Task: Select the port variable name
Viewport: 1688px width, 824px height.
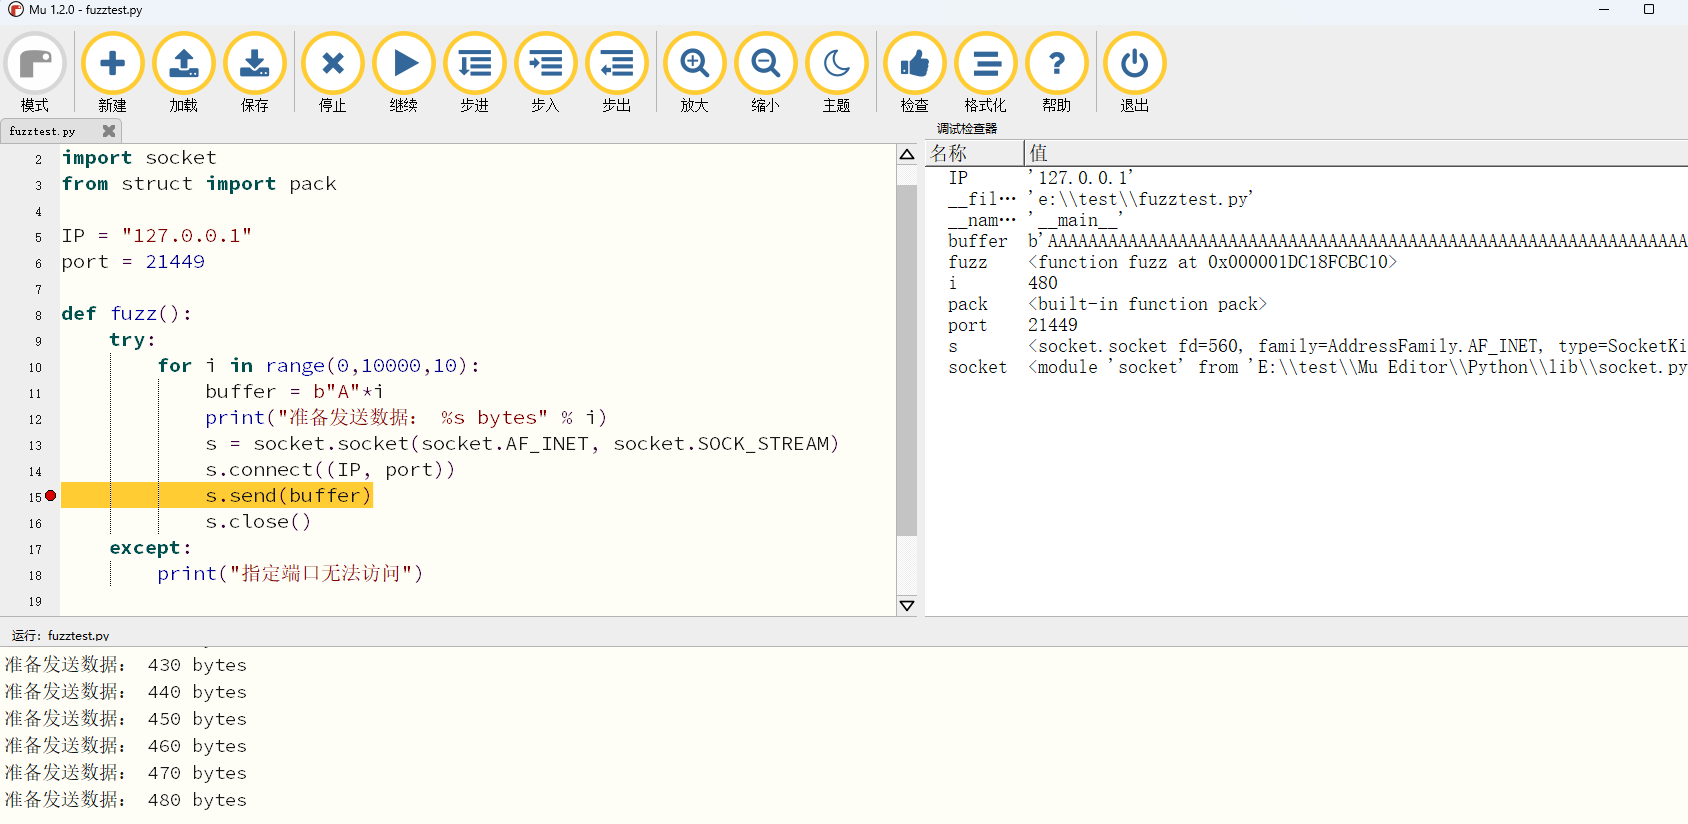Action: tap(967, 325)
